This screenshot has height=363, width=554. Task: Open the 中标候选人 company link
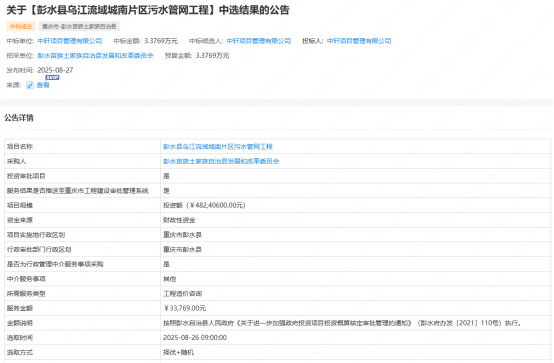click(259, 41)
